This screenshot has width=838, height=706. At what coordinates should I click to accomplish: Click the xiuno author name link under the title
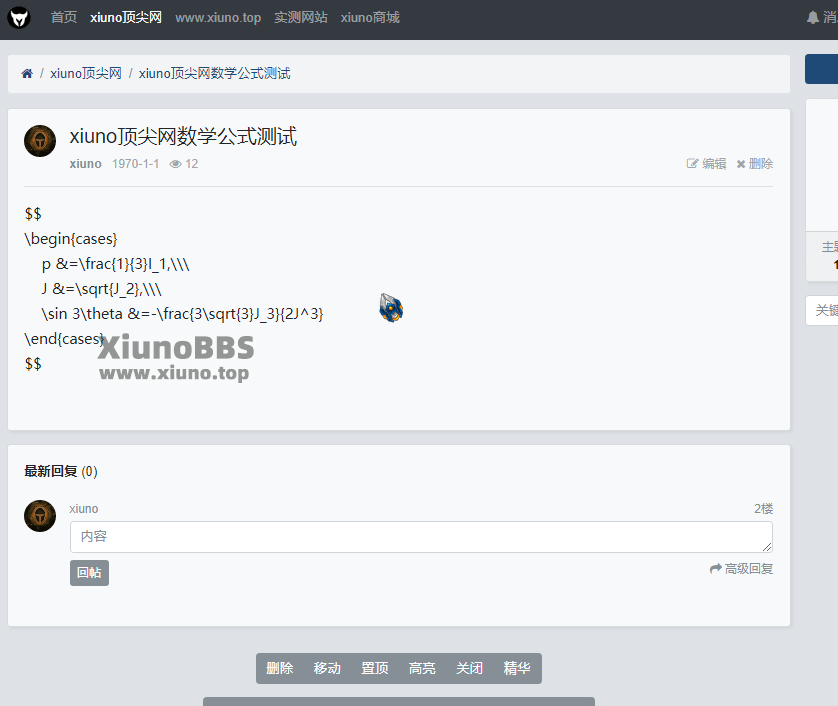85,164
